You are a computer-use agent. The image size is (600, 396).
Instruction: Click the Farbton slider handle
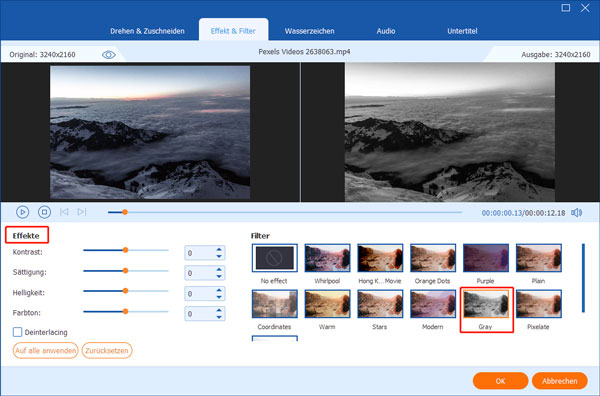125,311
